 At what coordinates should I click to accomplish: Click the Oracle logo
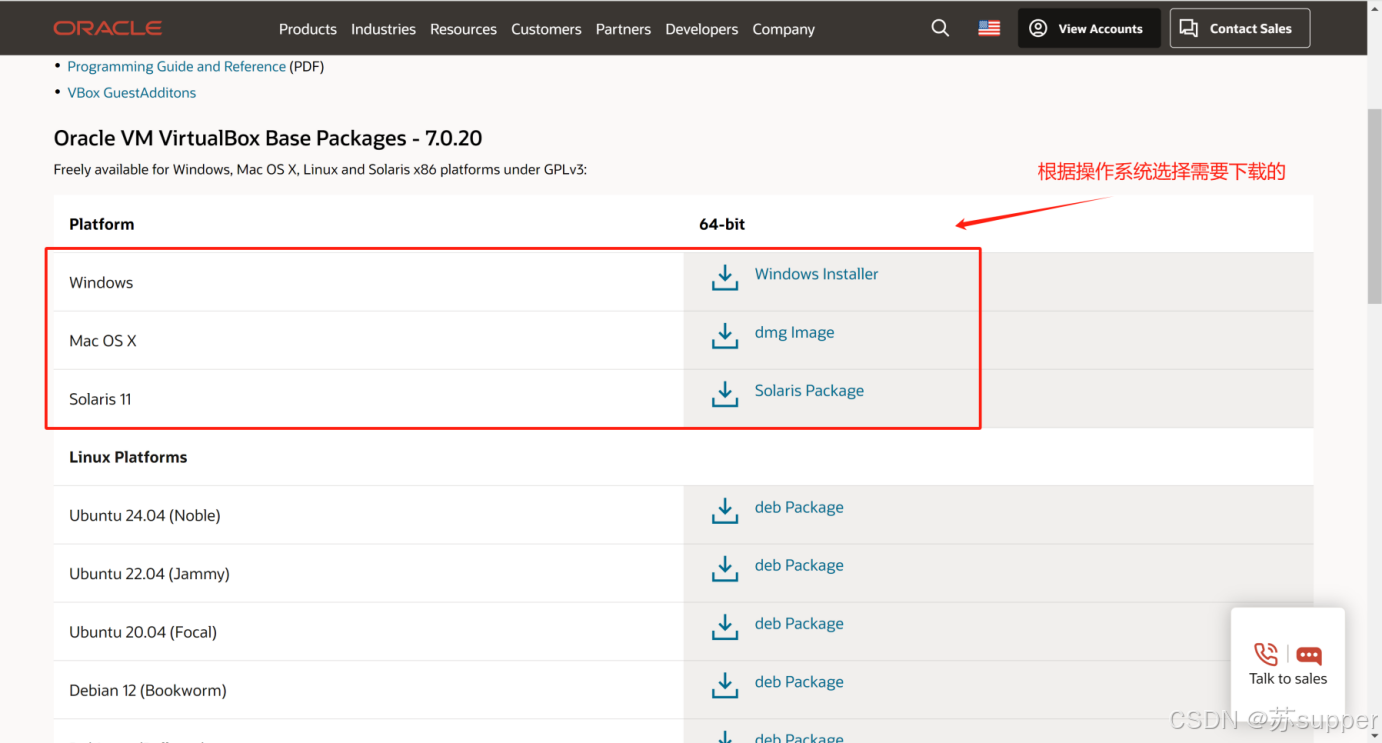(108, 28)
